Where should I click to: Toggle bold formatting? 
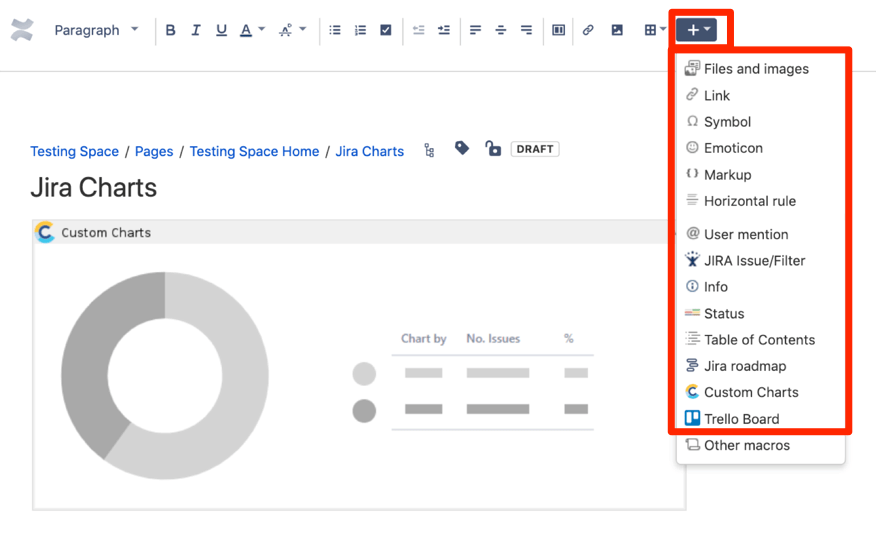[170, 30]
